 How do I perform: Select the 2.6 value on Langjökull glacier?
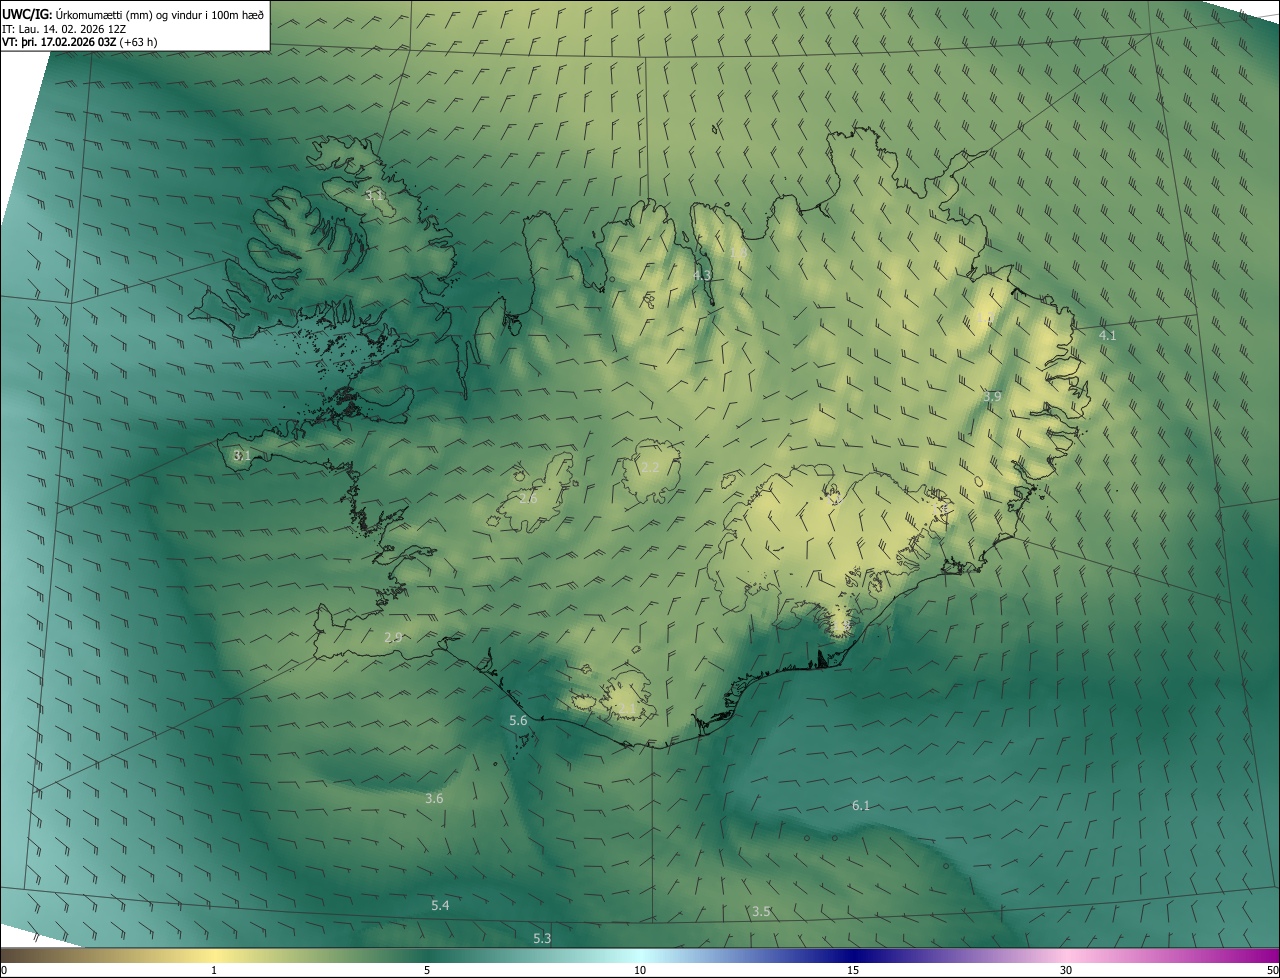528,498
